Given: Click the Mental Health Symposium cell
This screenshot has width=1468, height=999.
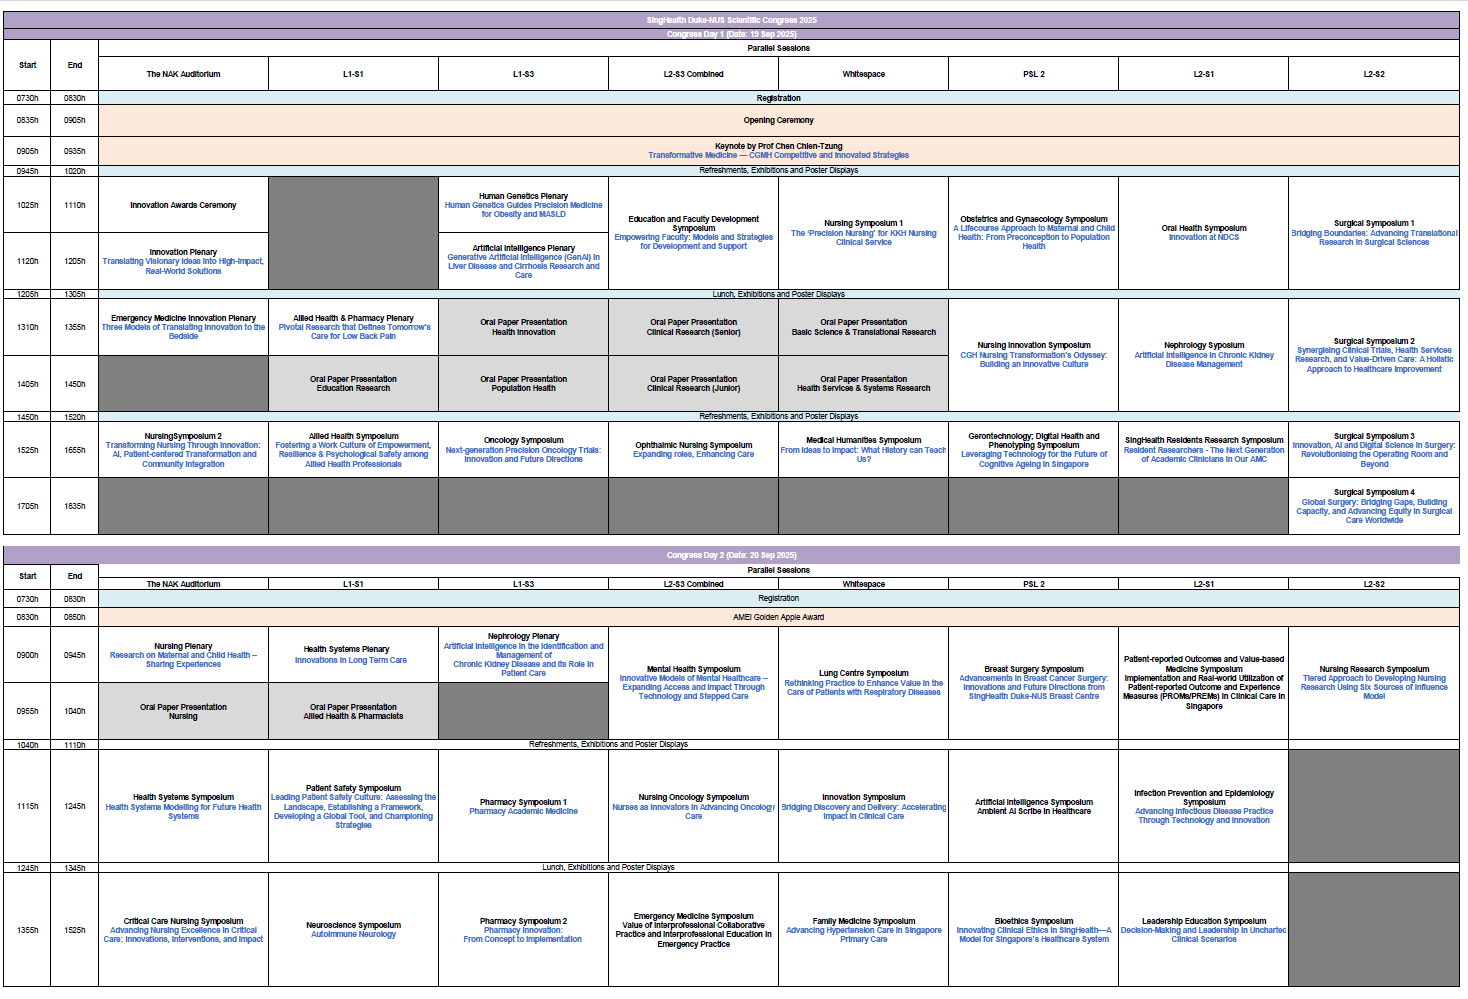Looking at the screenshot, I should pos(693,683).
